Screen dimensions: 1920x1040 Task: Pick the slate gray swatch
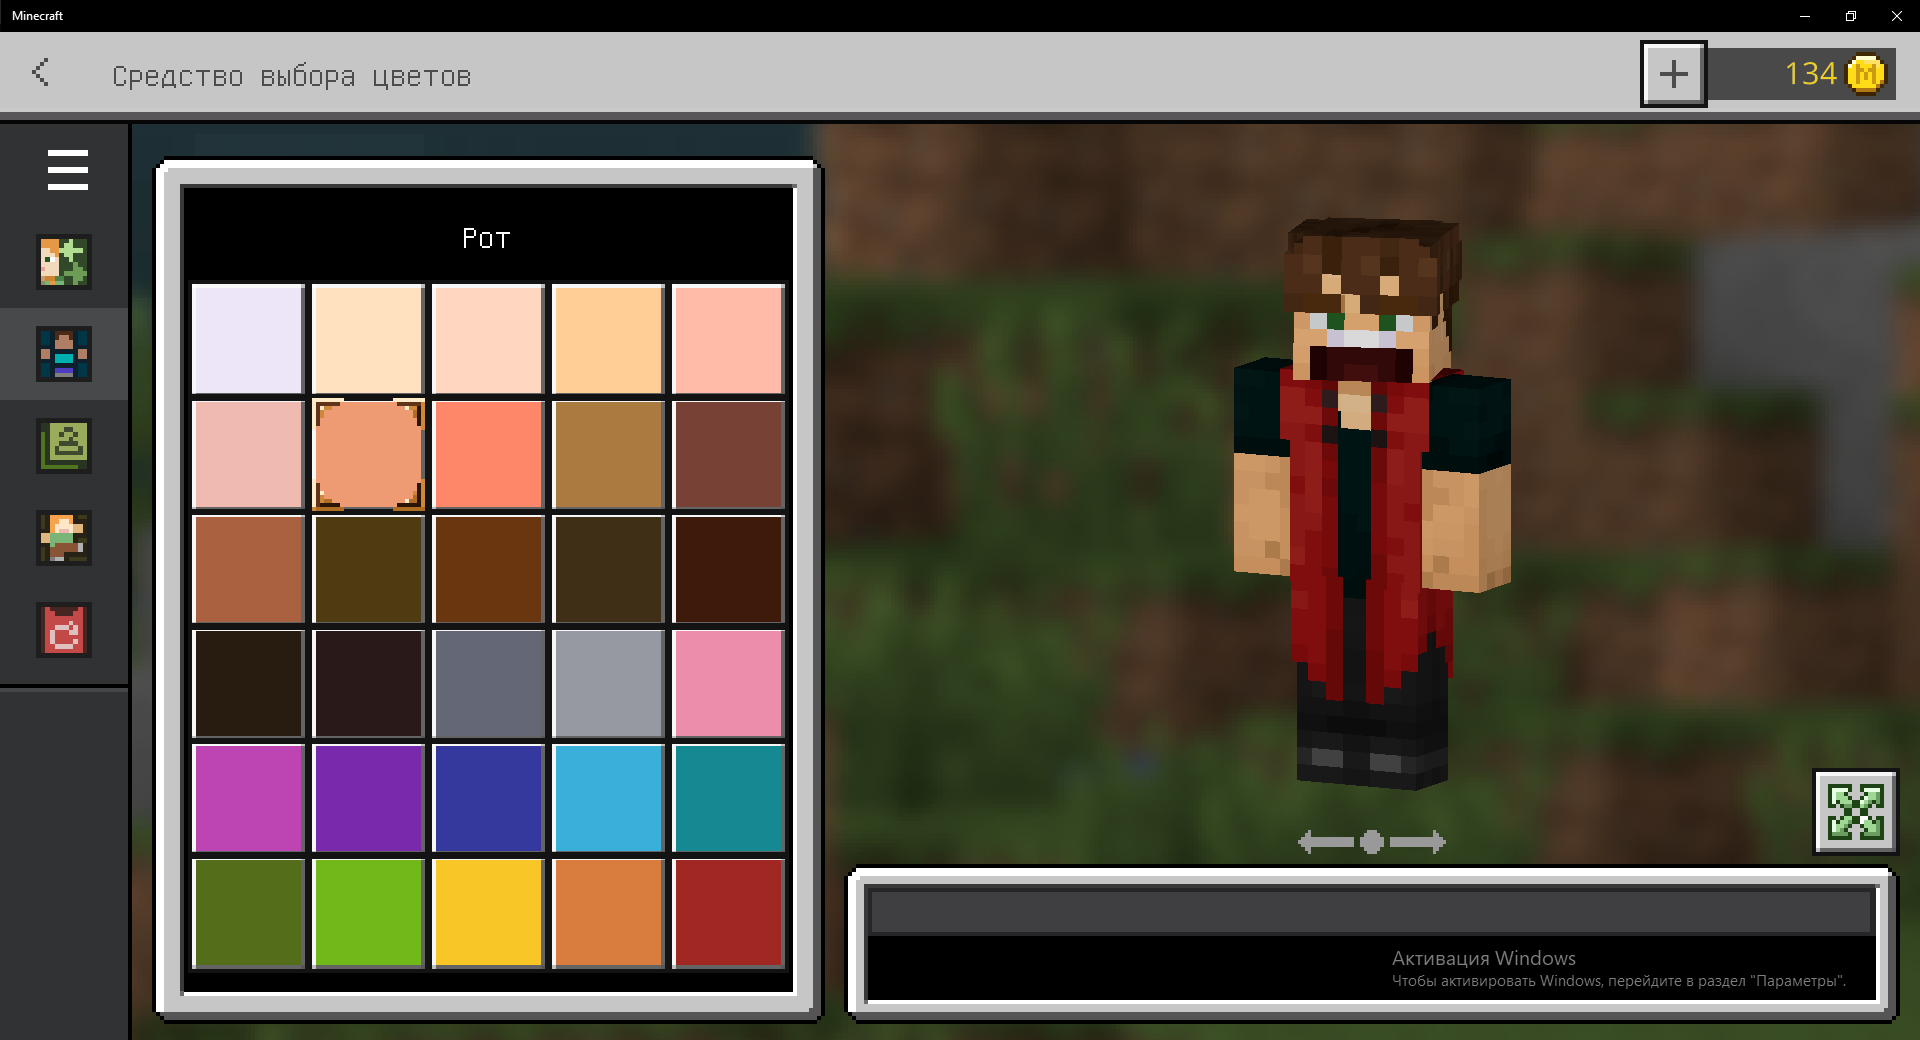pos(488,684)
